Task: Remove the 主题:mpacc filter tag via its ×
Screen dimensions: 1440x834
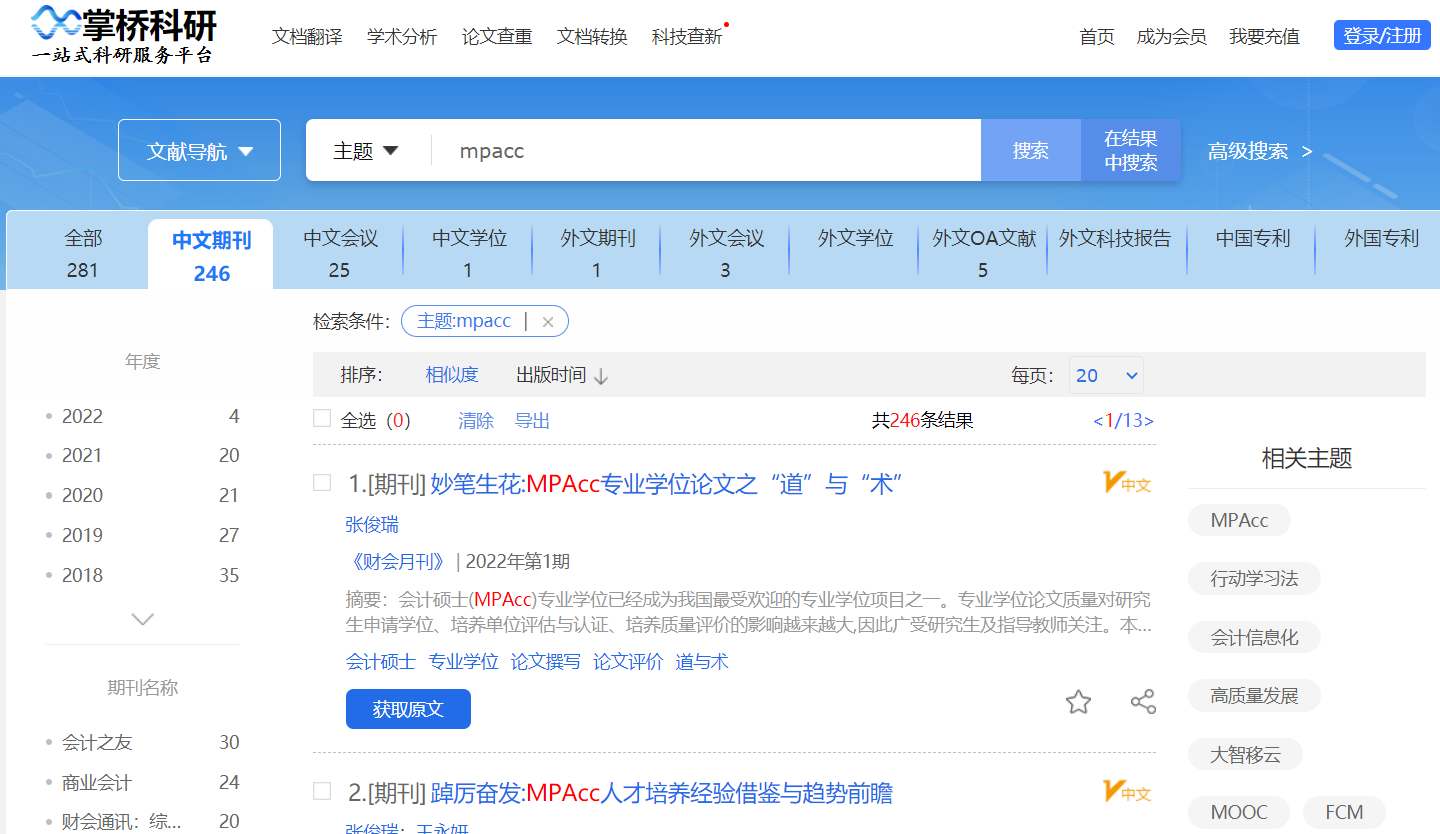Action: (548, 320)
